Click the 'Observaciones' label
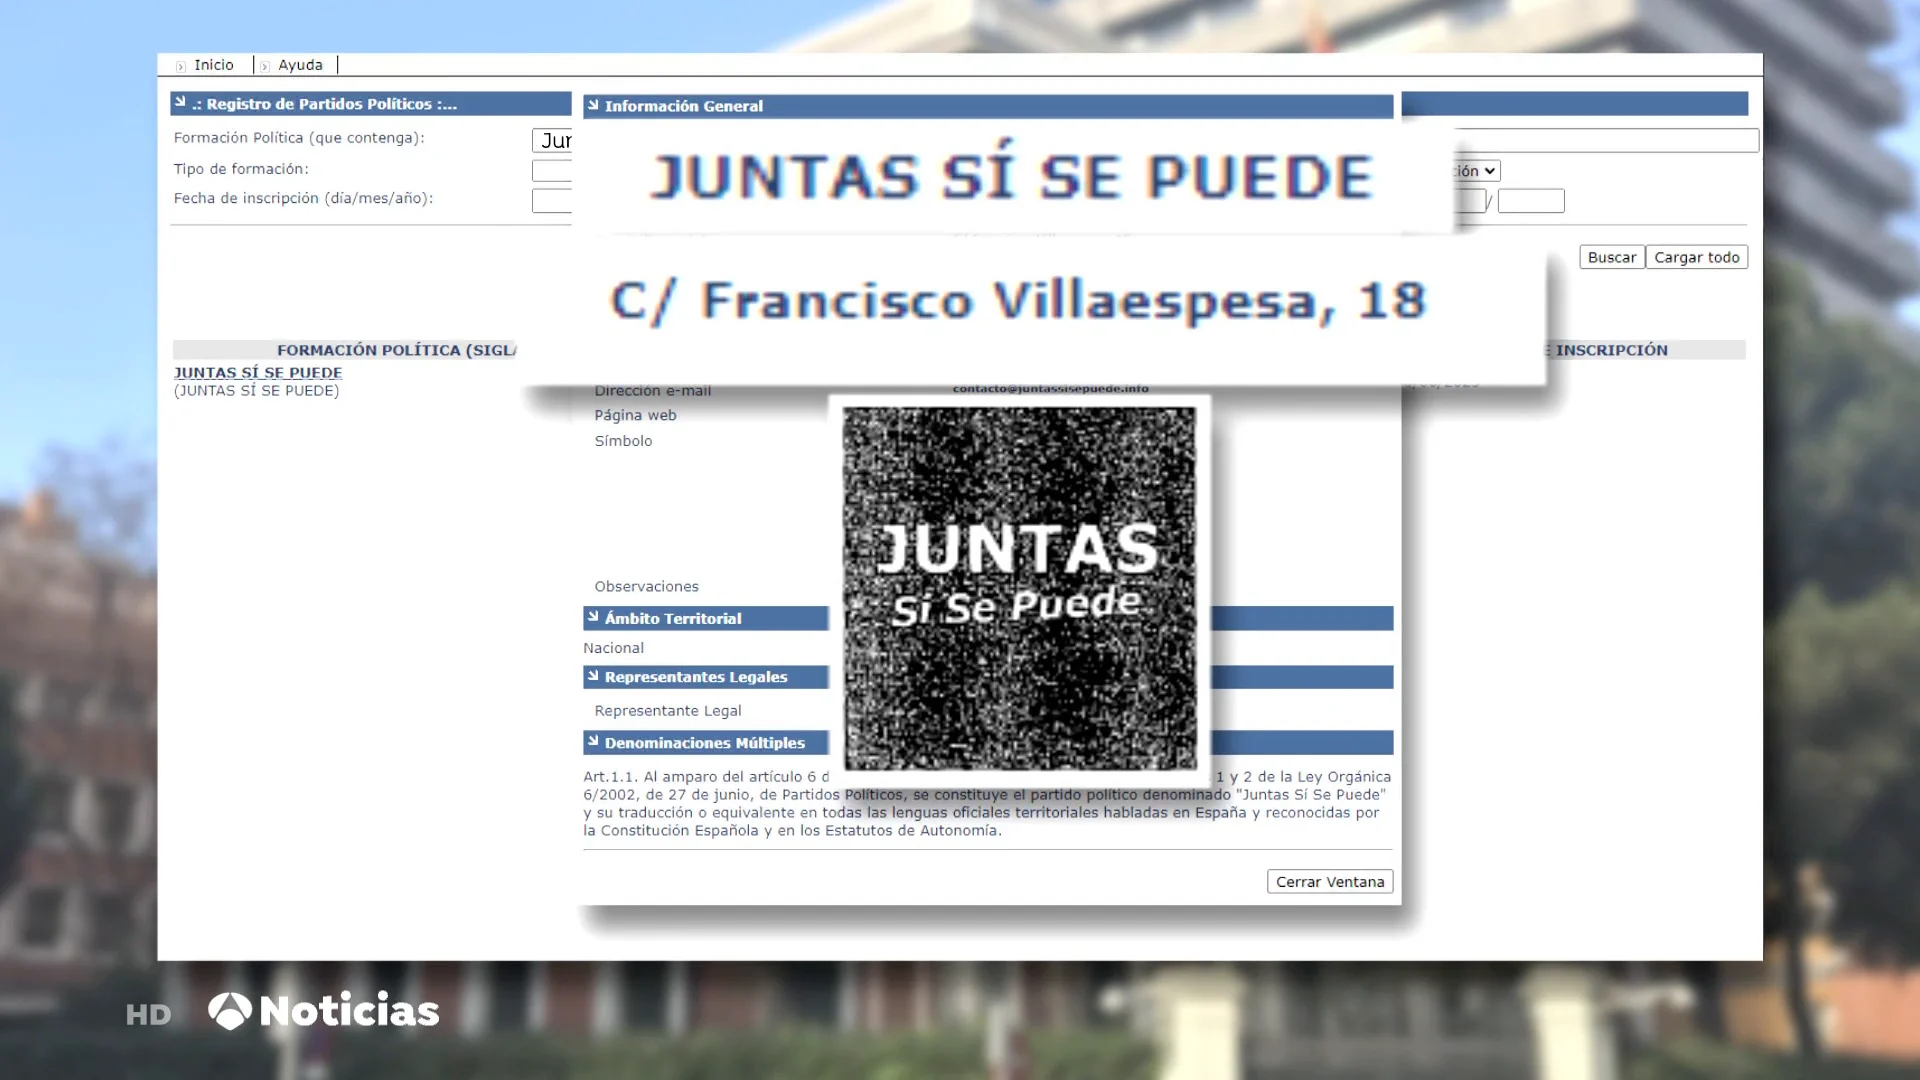This screenshot has width=1920, height=1080. 646,587
